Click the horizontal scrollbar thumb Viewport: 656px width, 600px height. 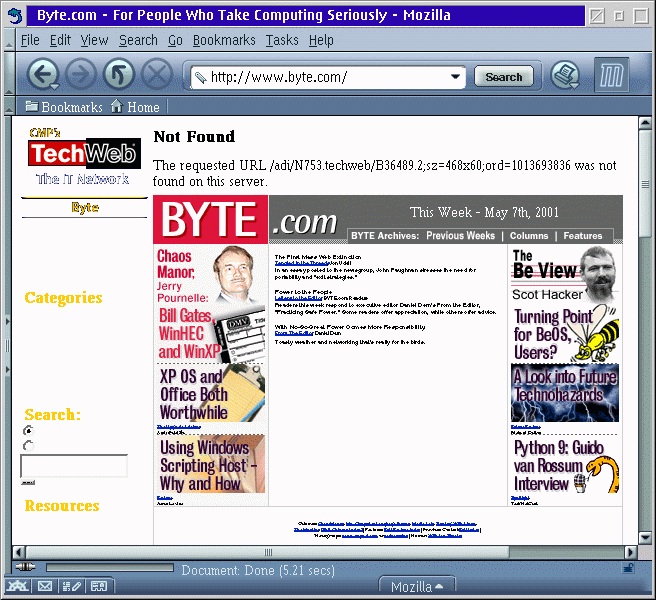point(268,552)
